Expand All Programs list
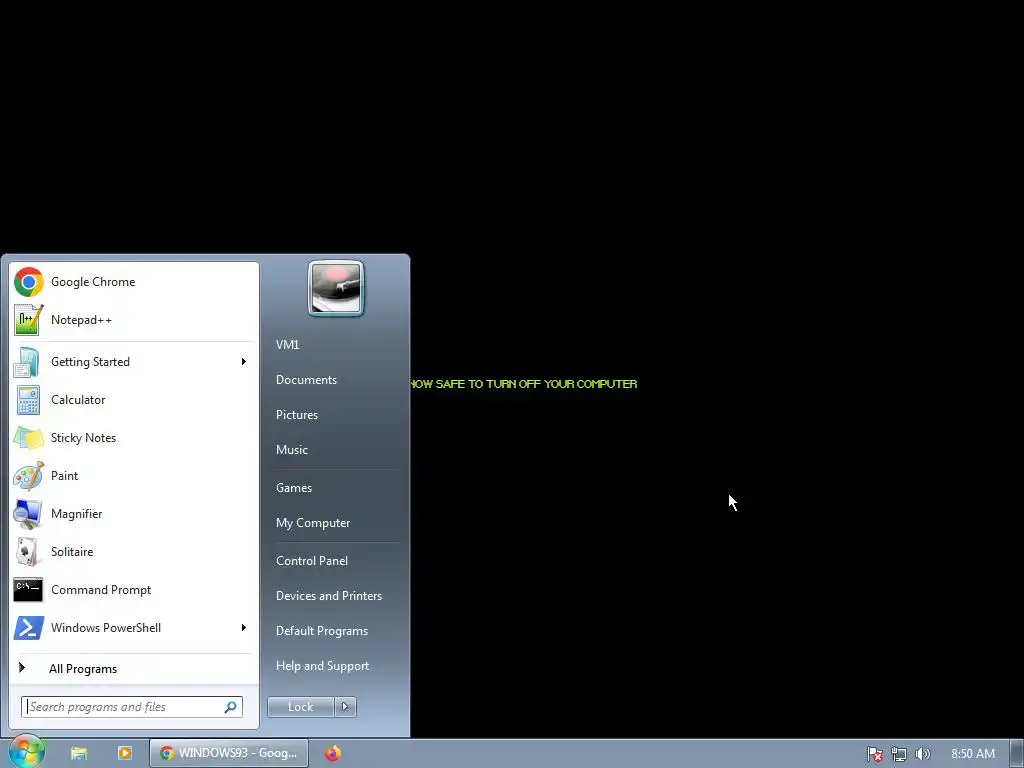The image size is (1024, 768). coord(134,669)
